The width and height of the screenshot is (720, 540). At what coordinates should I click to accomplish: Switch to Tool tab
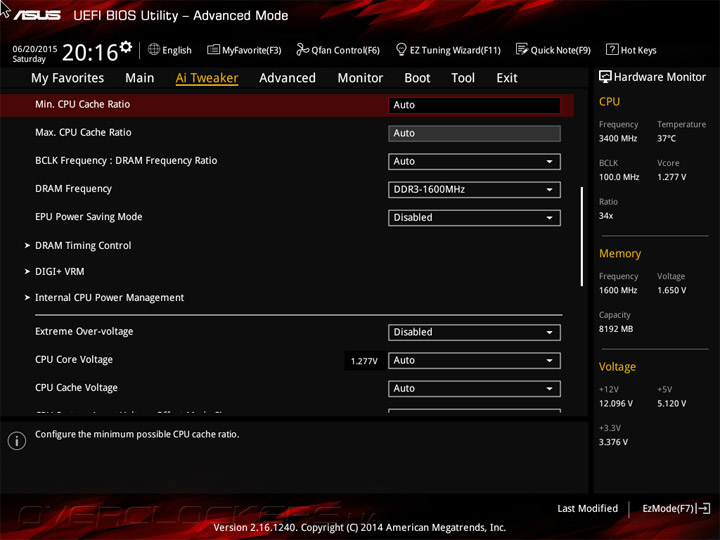(x=463, y=78)
